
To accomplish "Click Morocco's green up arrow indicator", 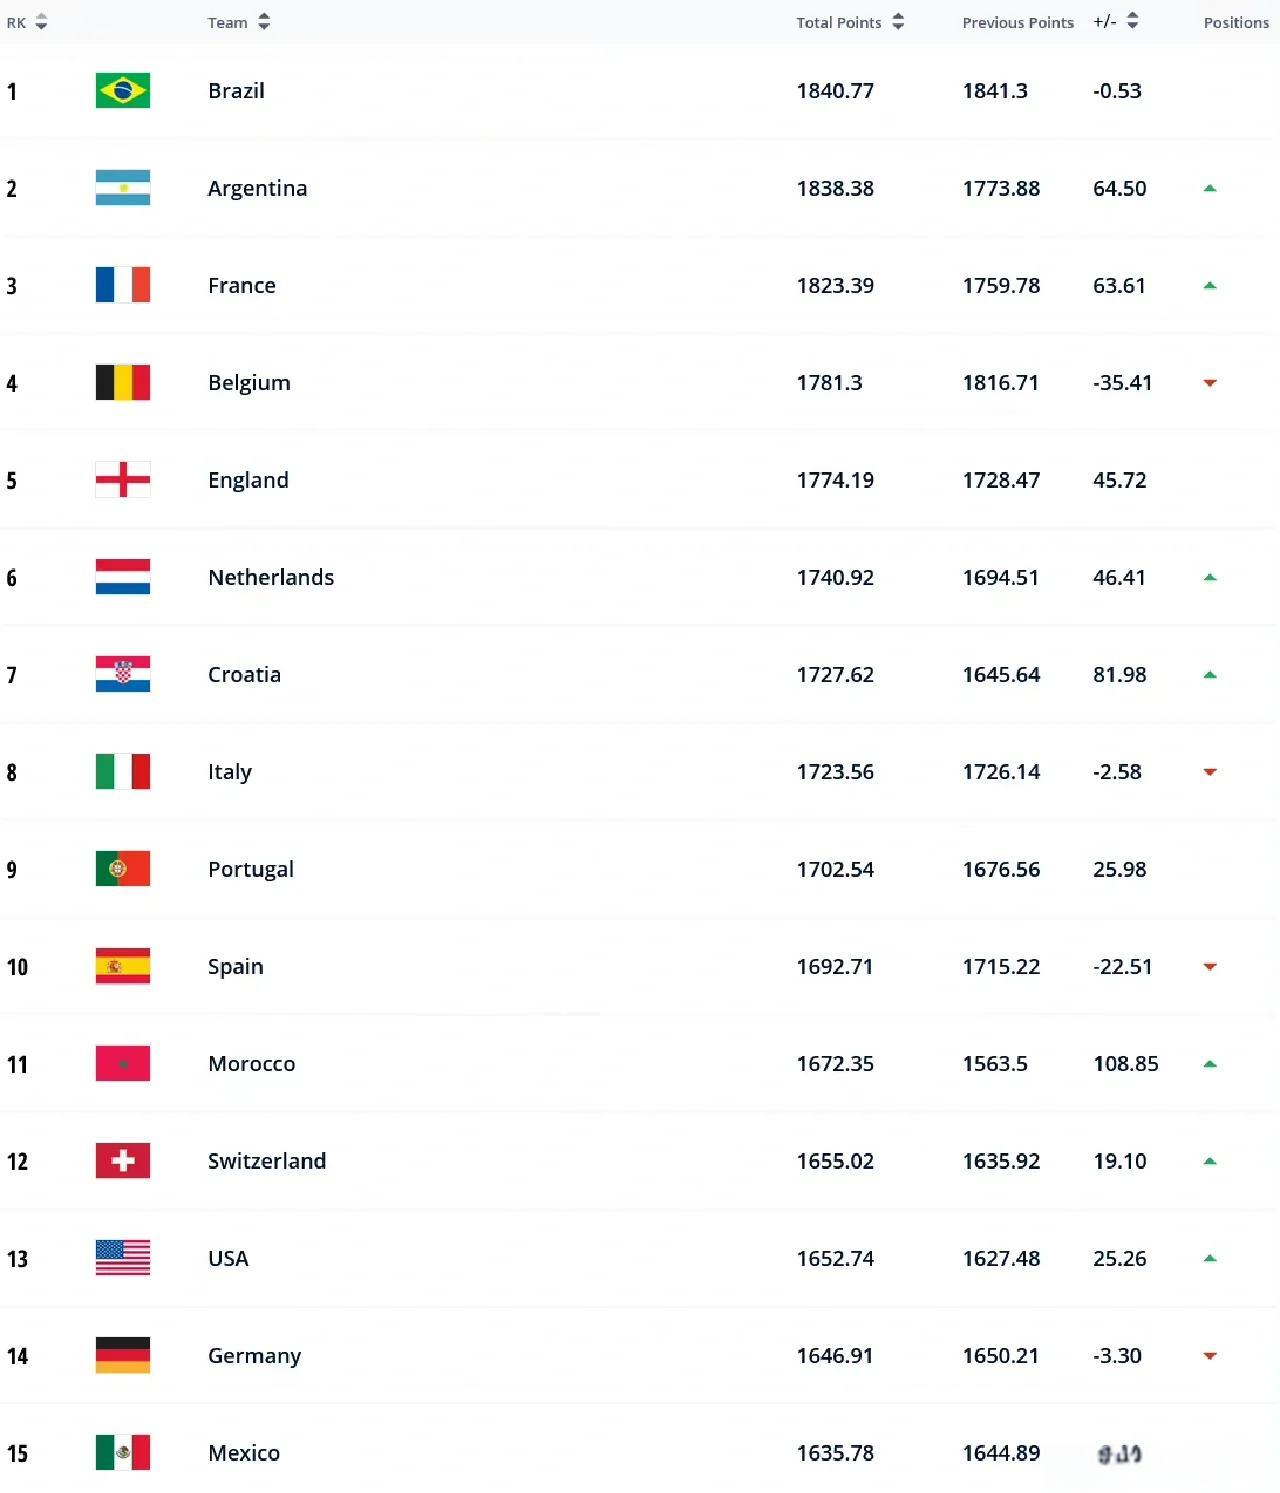I will click(1210, 1064).
